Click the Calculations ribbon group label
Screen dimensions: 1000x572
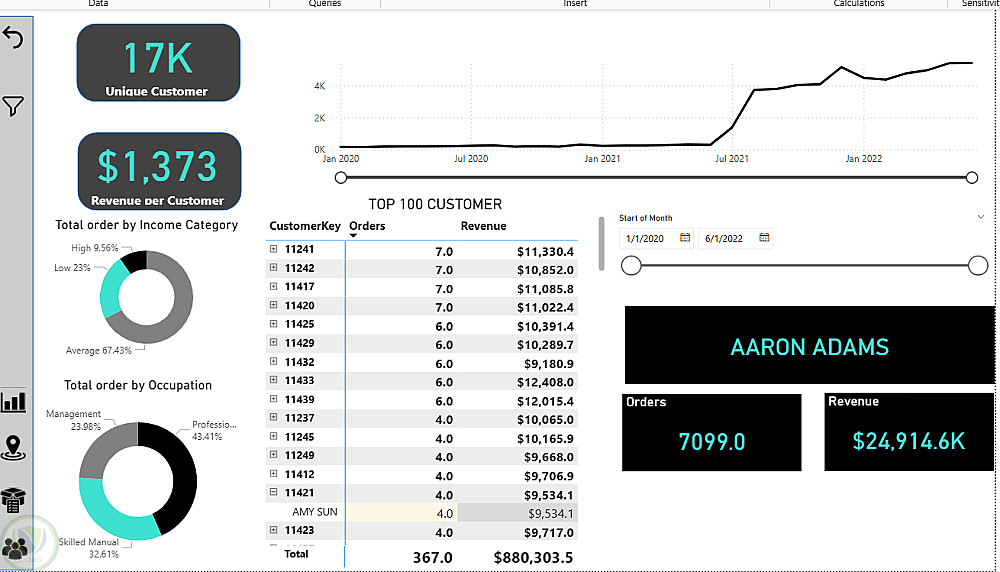(858, 3)
